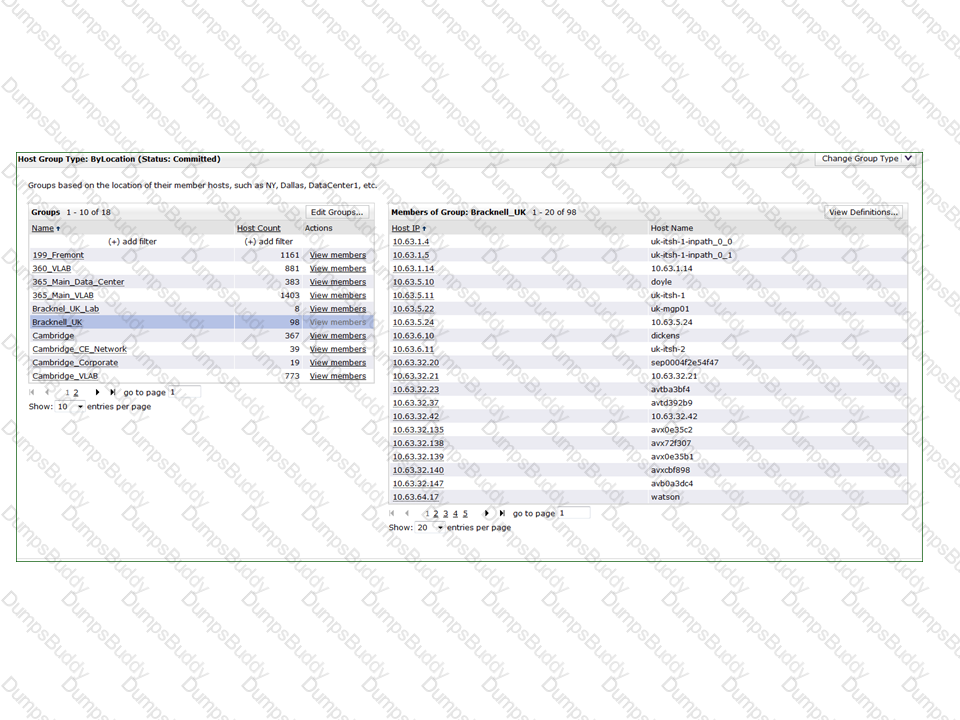Screen dimensions: 960x720
Task: Sort members by Host IP column
Action: 406,228
